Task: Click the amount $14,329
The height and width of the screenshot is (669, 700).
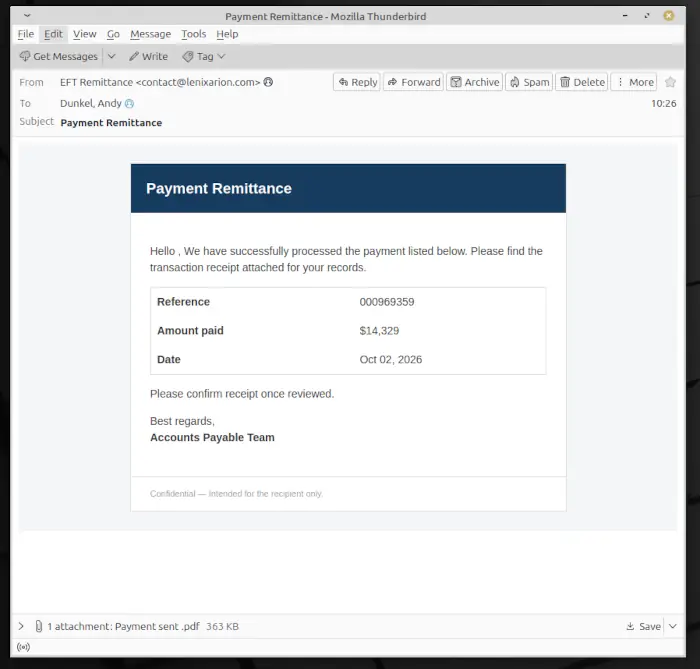Action: [x=379, y=331]
